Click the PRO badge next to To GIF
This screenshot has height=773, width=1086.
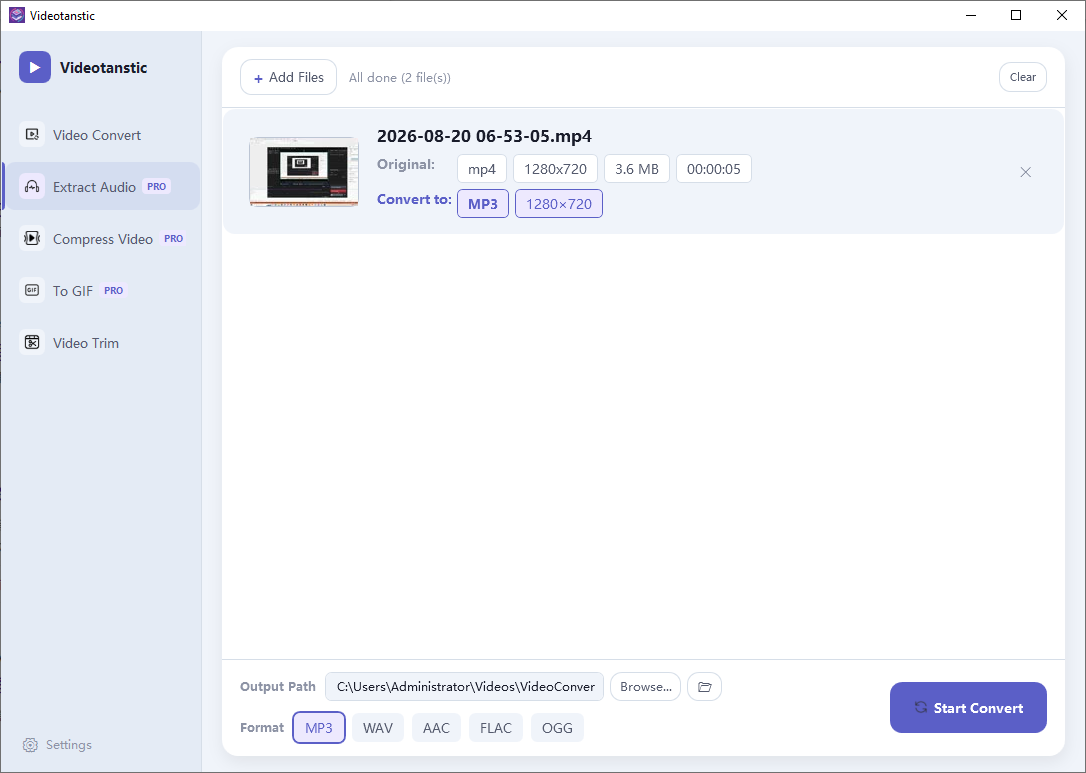click(114, 290)
